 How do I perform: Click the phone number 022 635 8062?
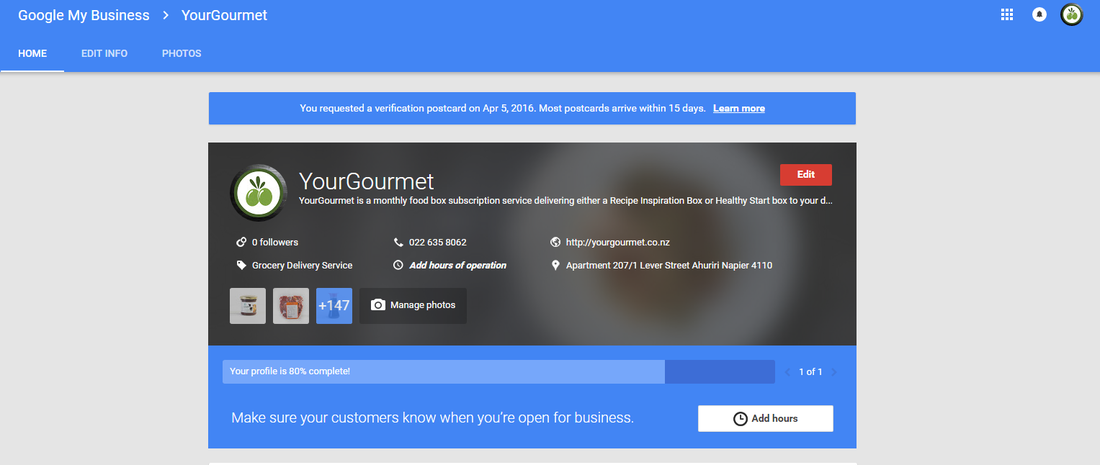[x=438, y=243]
